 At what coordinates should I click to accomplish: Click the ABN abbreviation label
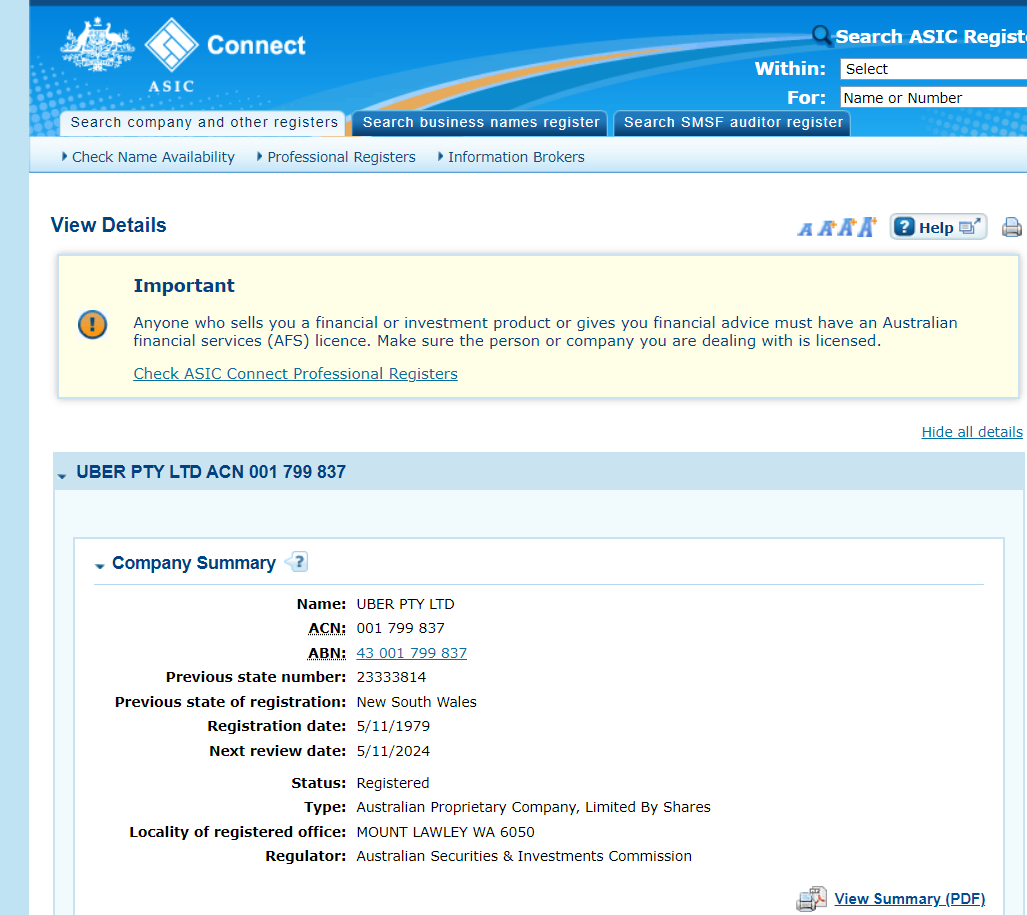327,654
